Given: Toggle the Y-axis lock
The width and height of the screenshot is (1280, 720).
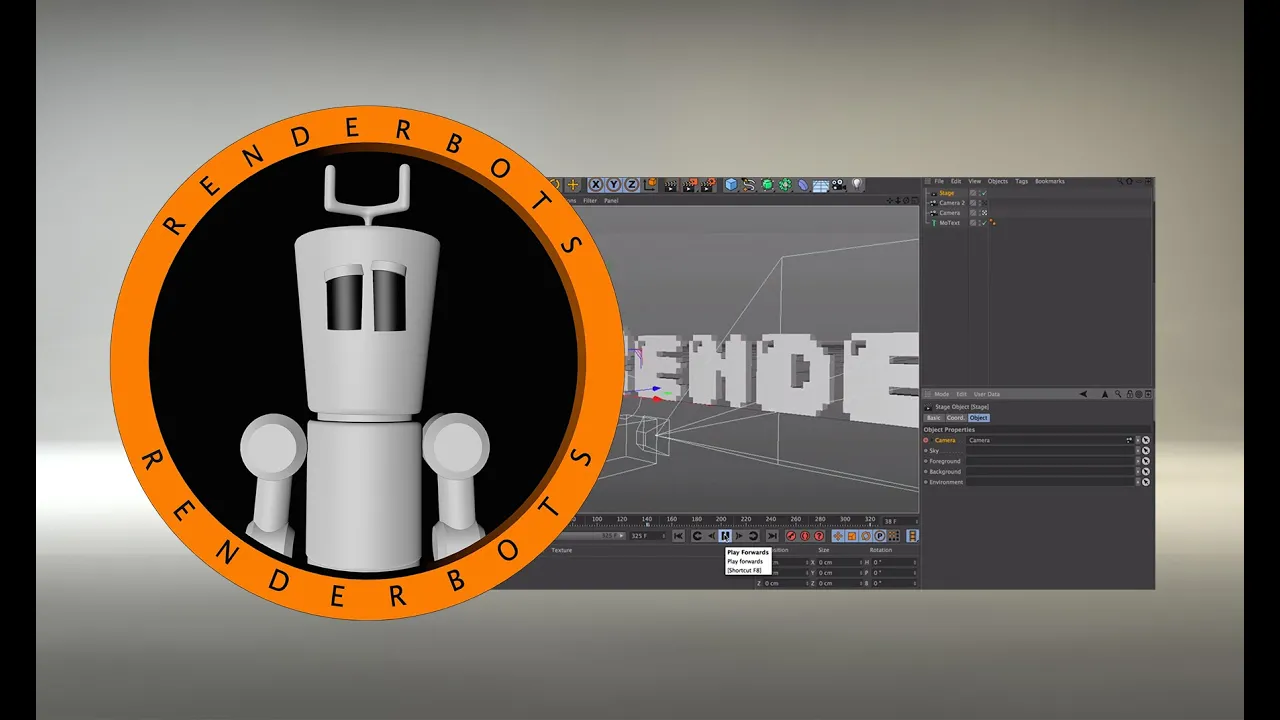Looking at the screenshot, I should click(614, 184).
